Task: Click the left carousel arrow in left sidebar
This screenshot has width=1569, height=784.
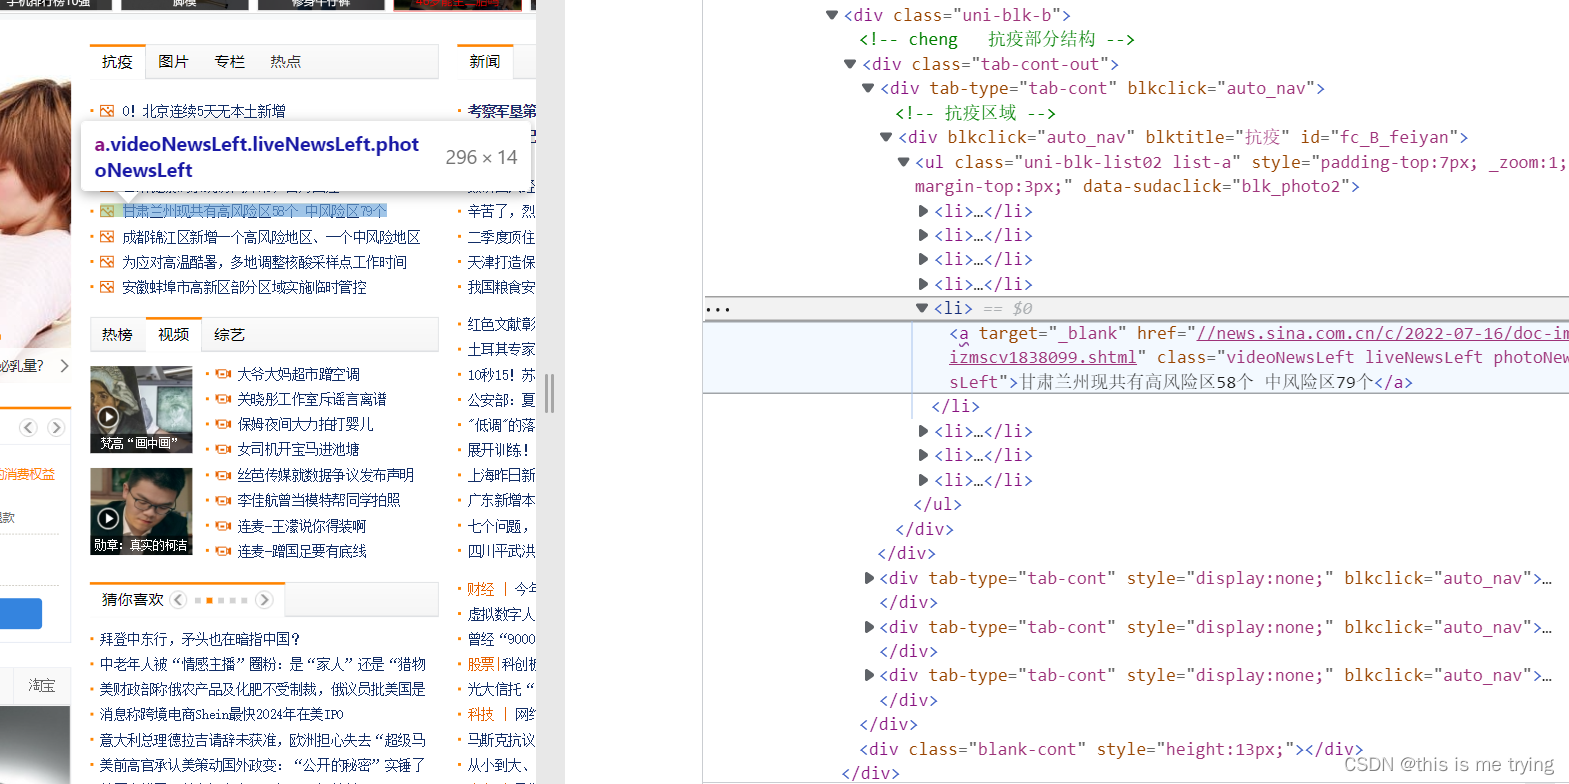Action: coord(28,428)
